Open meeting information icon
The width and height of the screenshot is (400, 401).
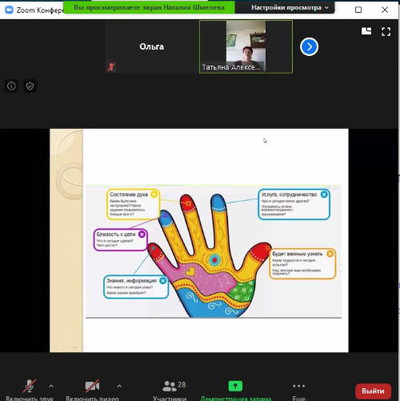(11, 86)
